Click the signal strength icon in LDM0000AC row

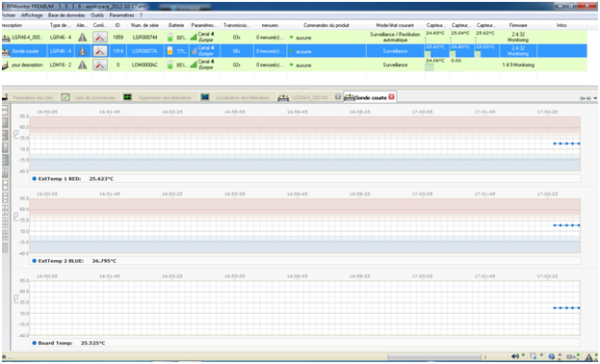194,65
